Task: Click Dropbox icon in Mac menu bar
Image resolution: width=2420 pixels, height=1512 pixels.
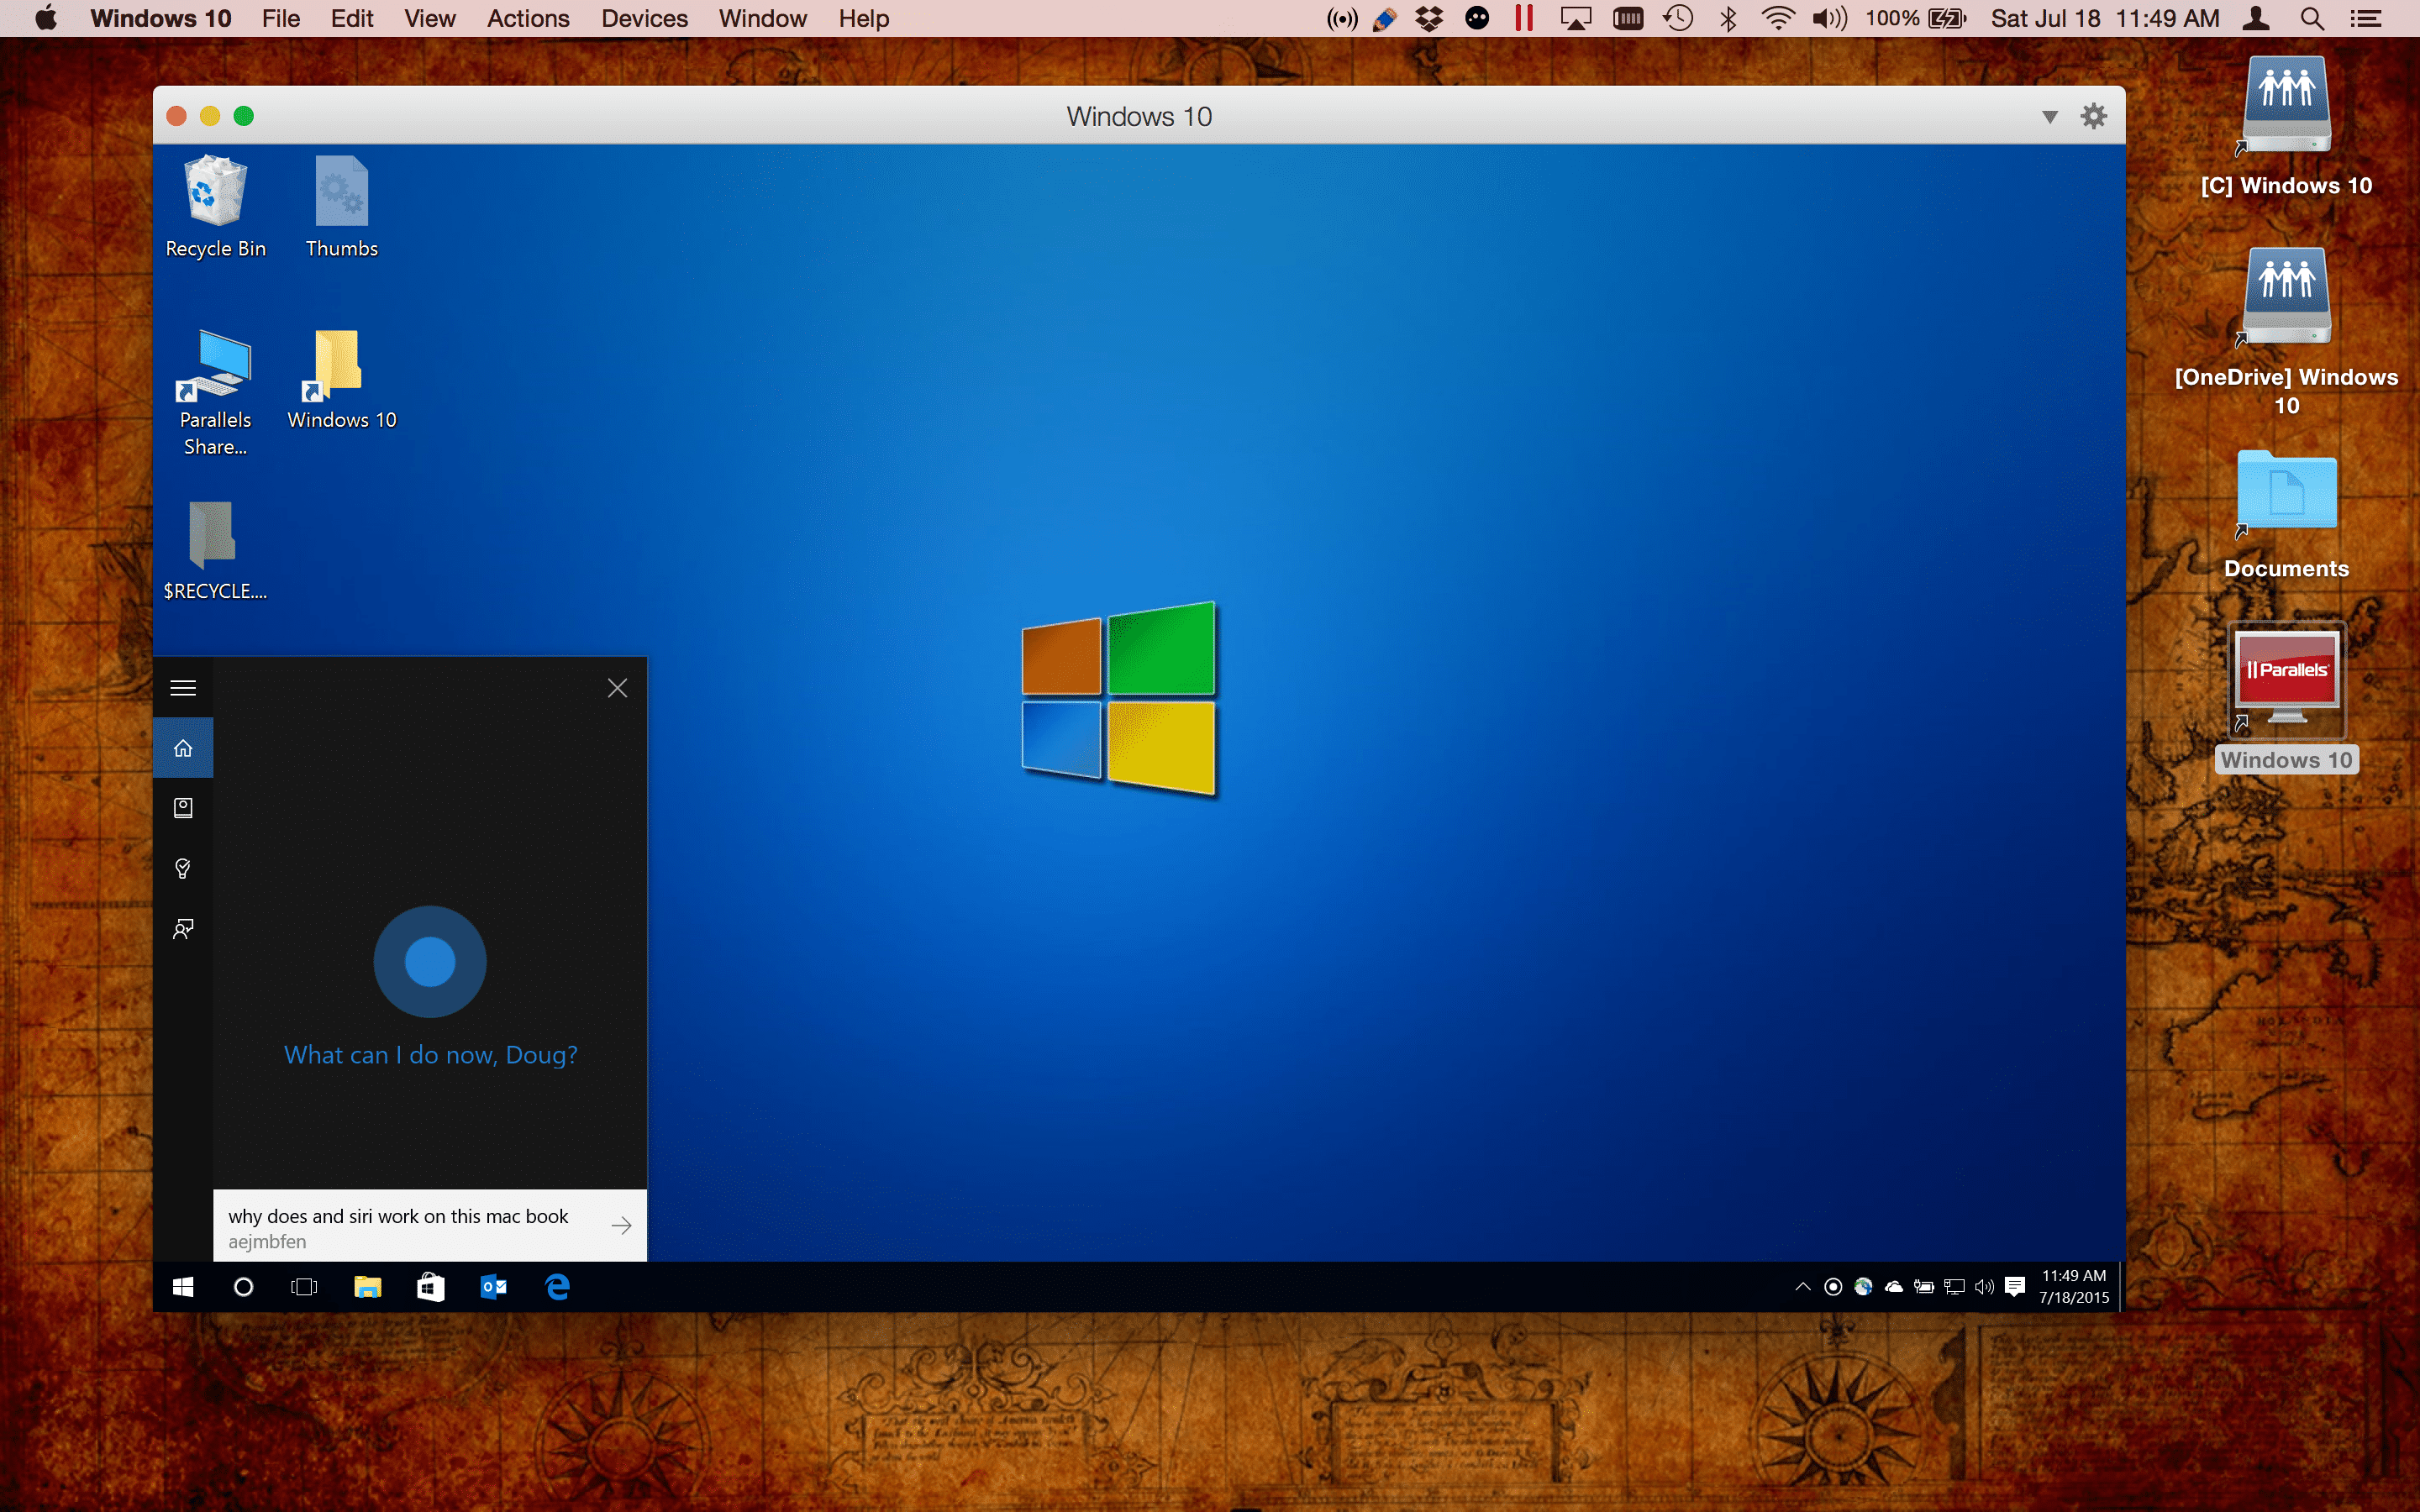Action: pos(1430,18)
